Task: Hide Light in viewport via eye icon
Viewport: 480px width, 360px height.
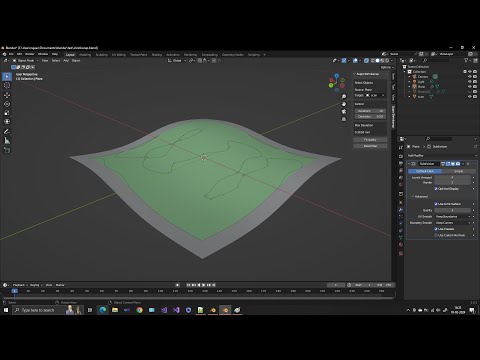Action: coord(470,82)
